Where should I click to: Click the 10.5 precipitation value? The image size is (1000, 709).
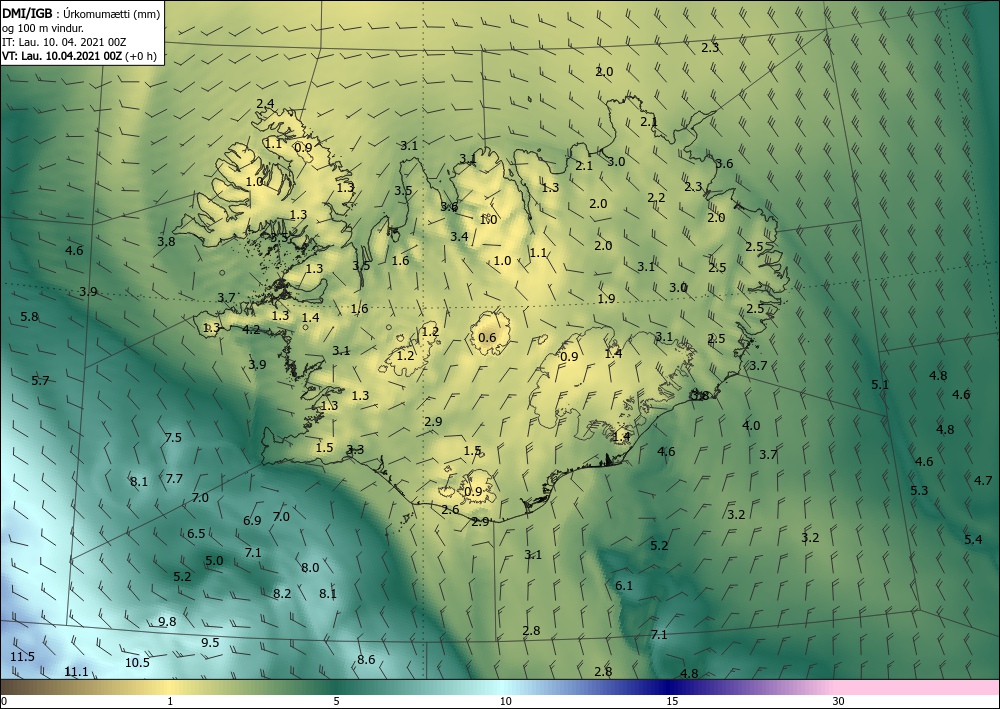pos(137,662)
